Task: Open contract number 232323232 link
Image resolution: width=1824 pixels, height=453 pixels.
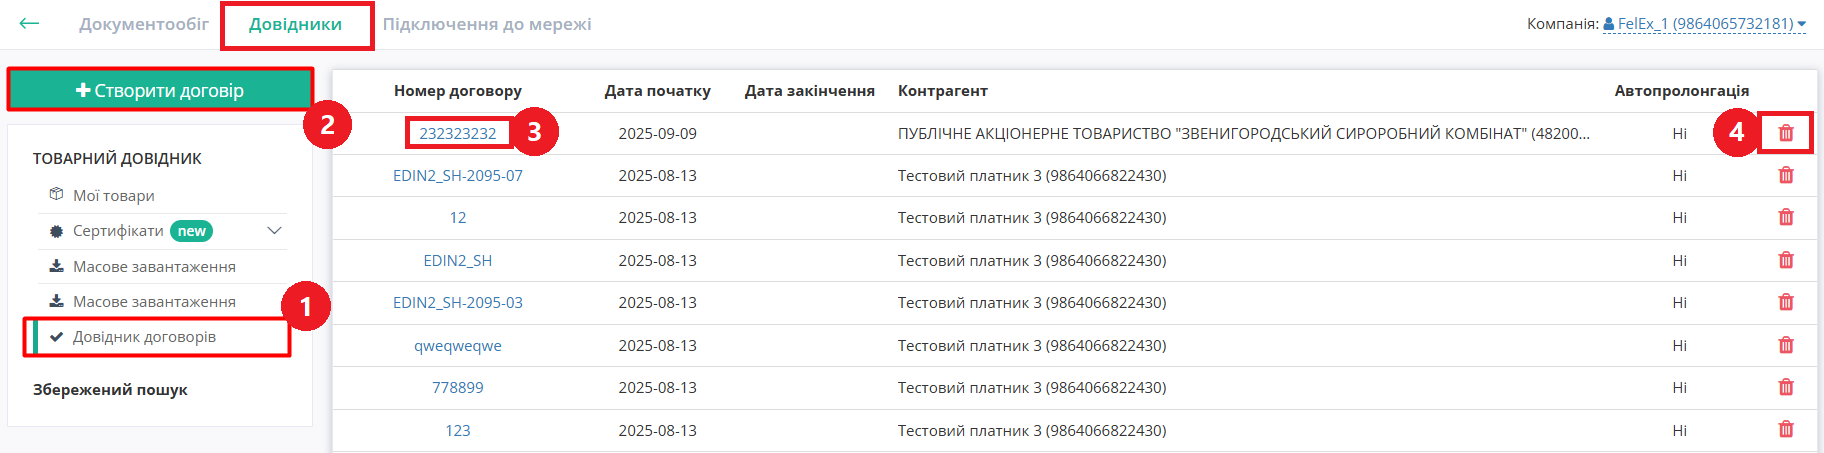Action: pyautogui.click(x=458, y=133)
